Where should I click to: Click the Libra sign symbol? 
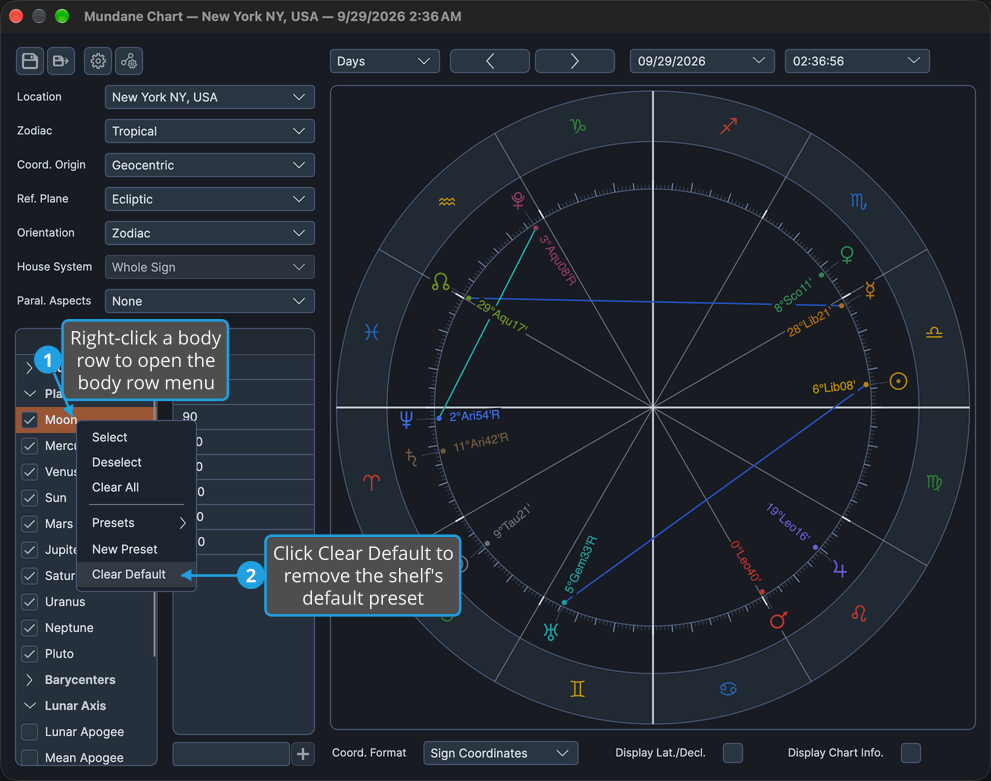[934, 332]
